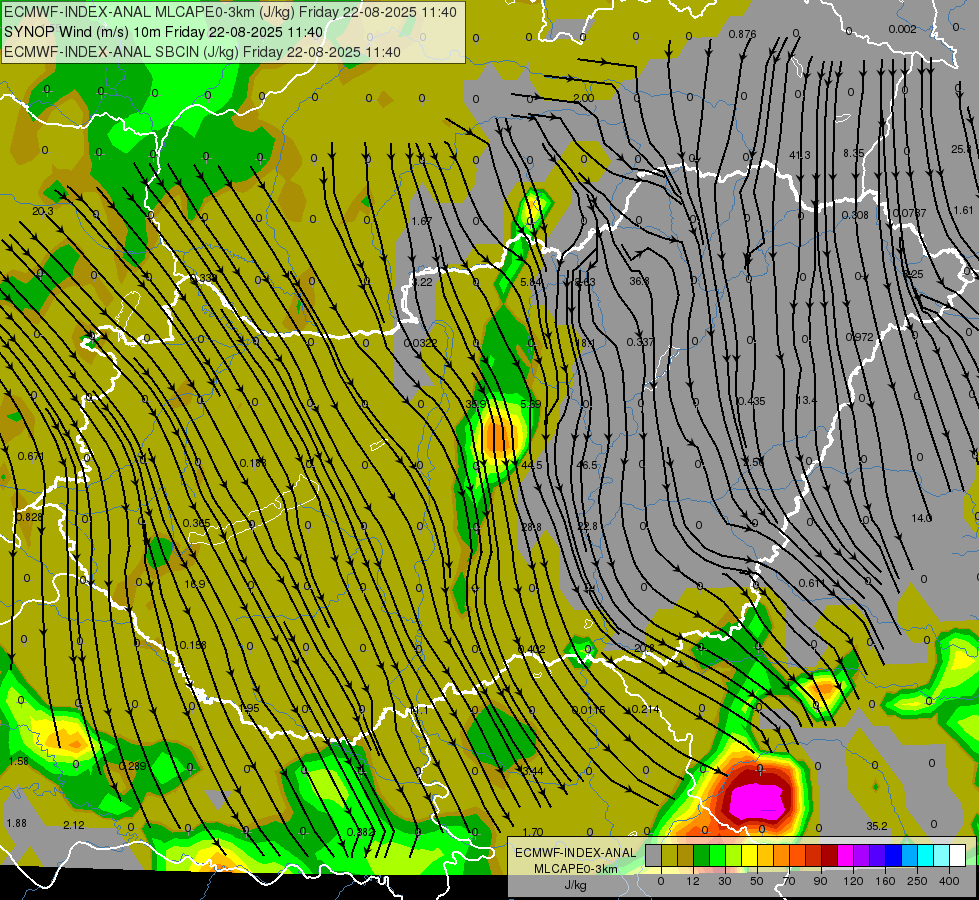The height and width of the screenshot is (900, 979).
Task: Click the map value '0.671'
Action: 31,457
